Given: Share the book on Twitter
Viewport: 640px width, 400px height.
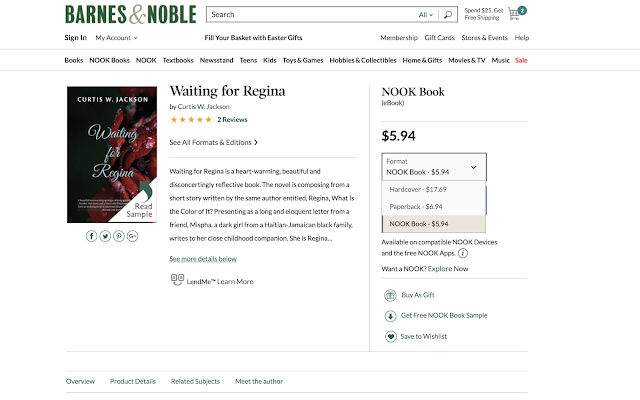Looking at the screenshot, I should 105,236.
